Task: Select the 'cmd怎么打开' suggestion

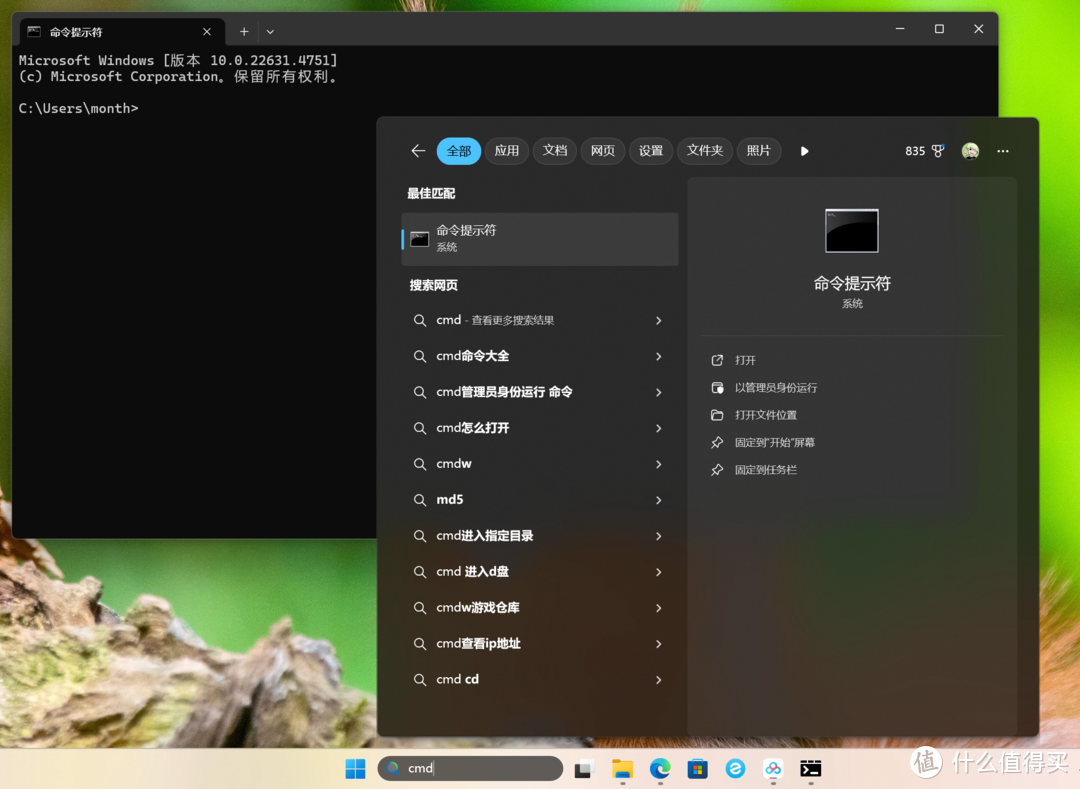Action: [x=540, y=428]
